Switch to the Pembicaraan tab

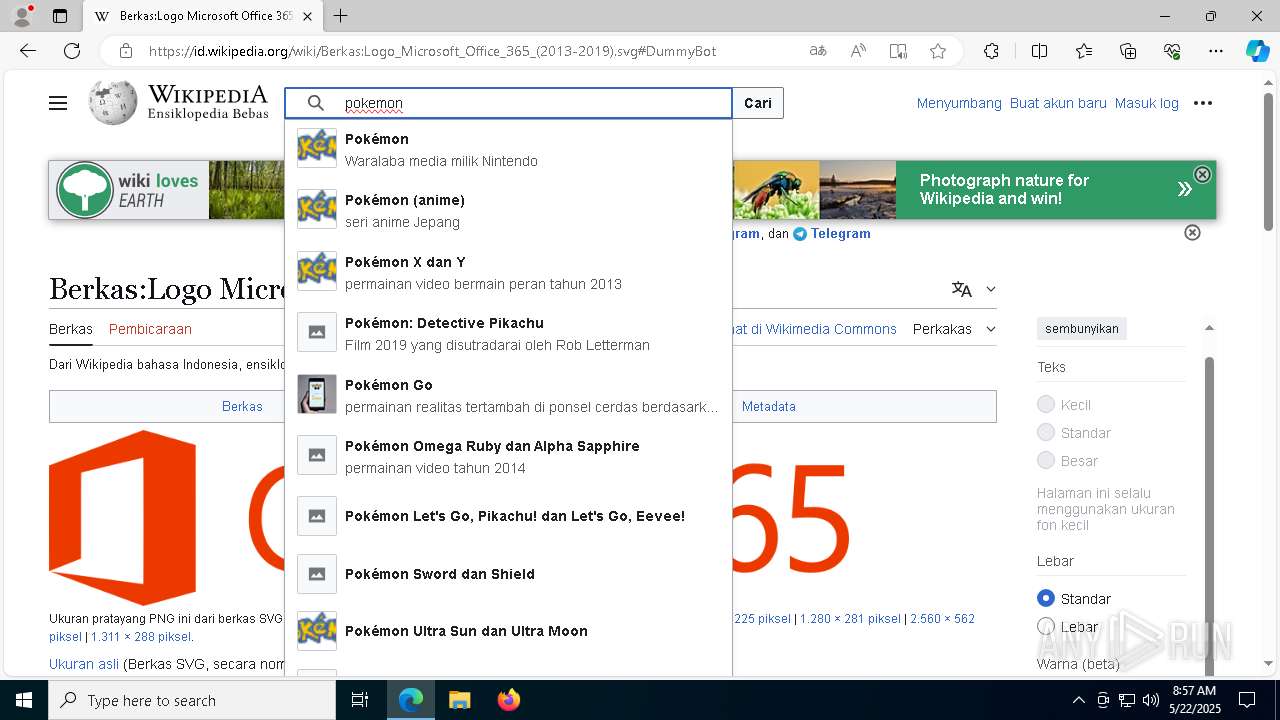pyautogui.click(x=150, y=329)
